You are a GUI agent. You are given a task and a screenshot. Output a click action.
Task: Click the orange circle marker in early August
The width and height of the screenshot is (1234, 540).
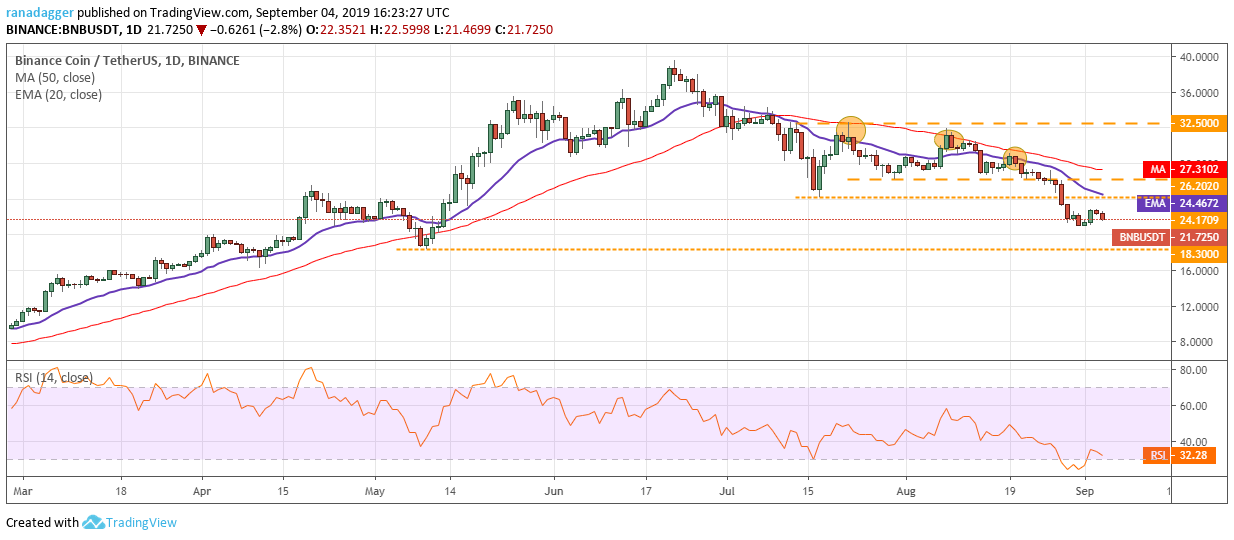(948, 141)
